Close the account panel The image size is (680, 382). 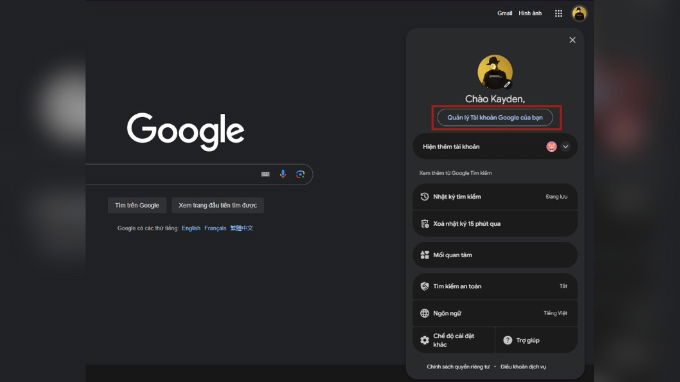pyautogui.click(x=572, y=40)
